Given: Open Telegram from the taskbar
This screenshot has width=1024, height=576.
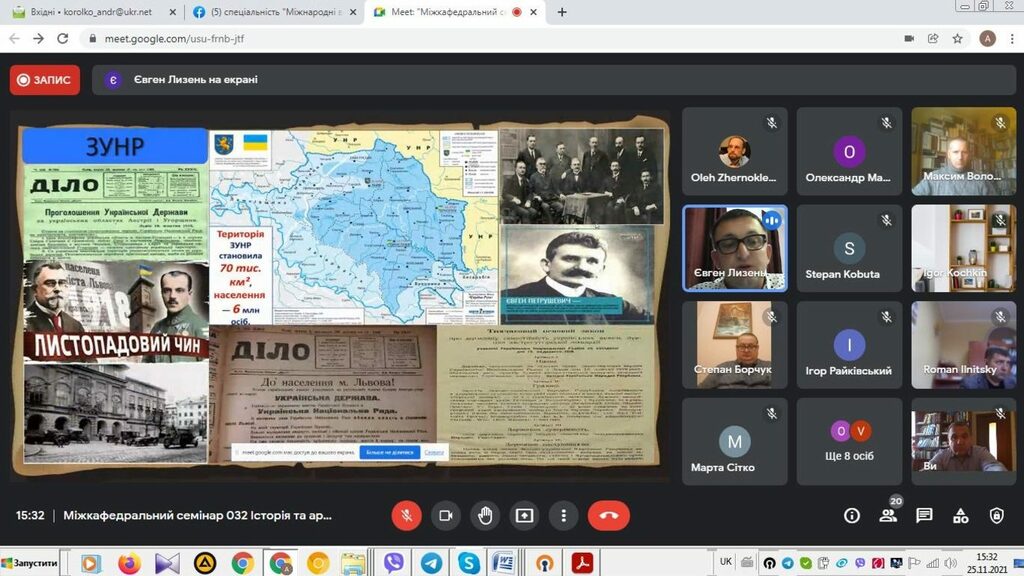Looking at the screenshot, I should 431,563.
